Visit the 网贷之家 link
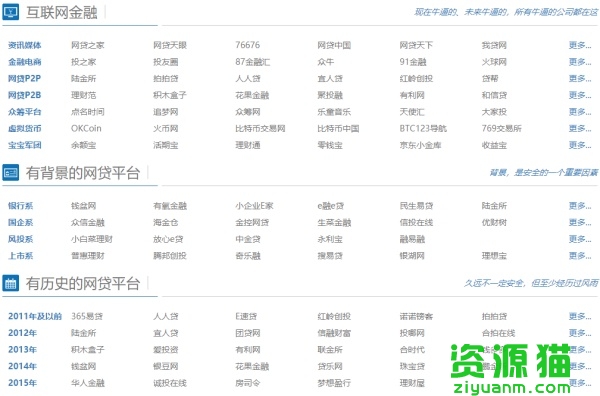Viewport: 600px width, 396px height. [88, 45]
